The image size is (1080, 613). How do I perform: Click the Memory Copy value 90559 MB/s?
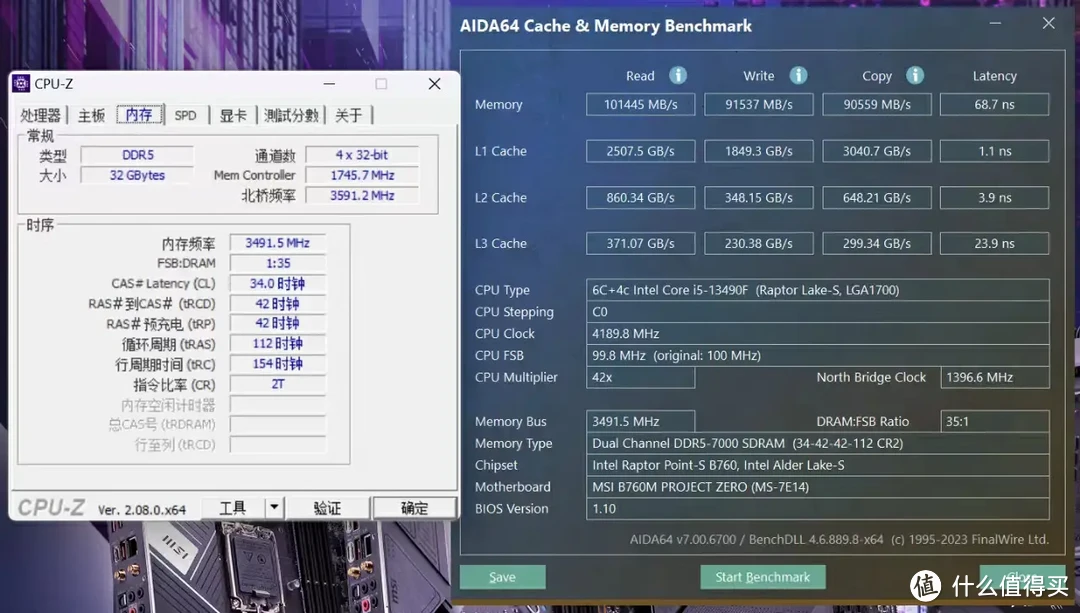pos(877,105)
